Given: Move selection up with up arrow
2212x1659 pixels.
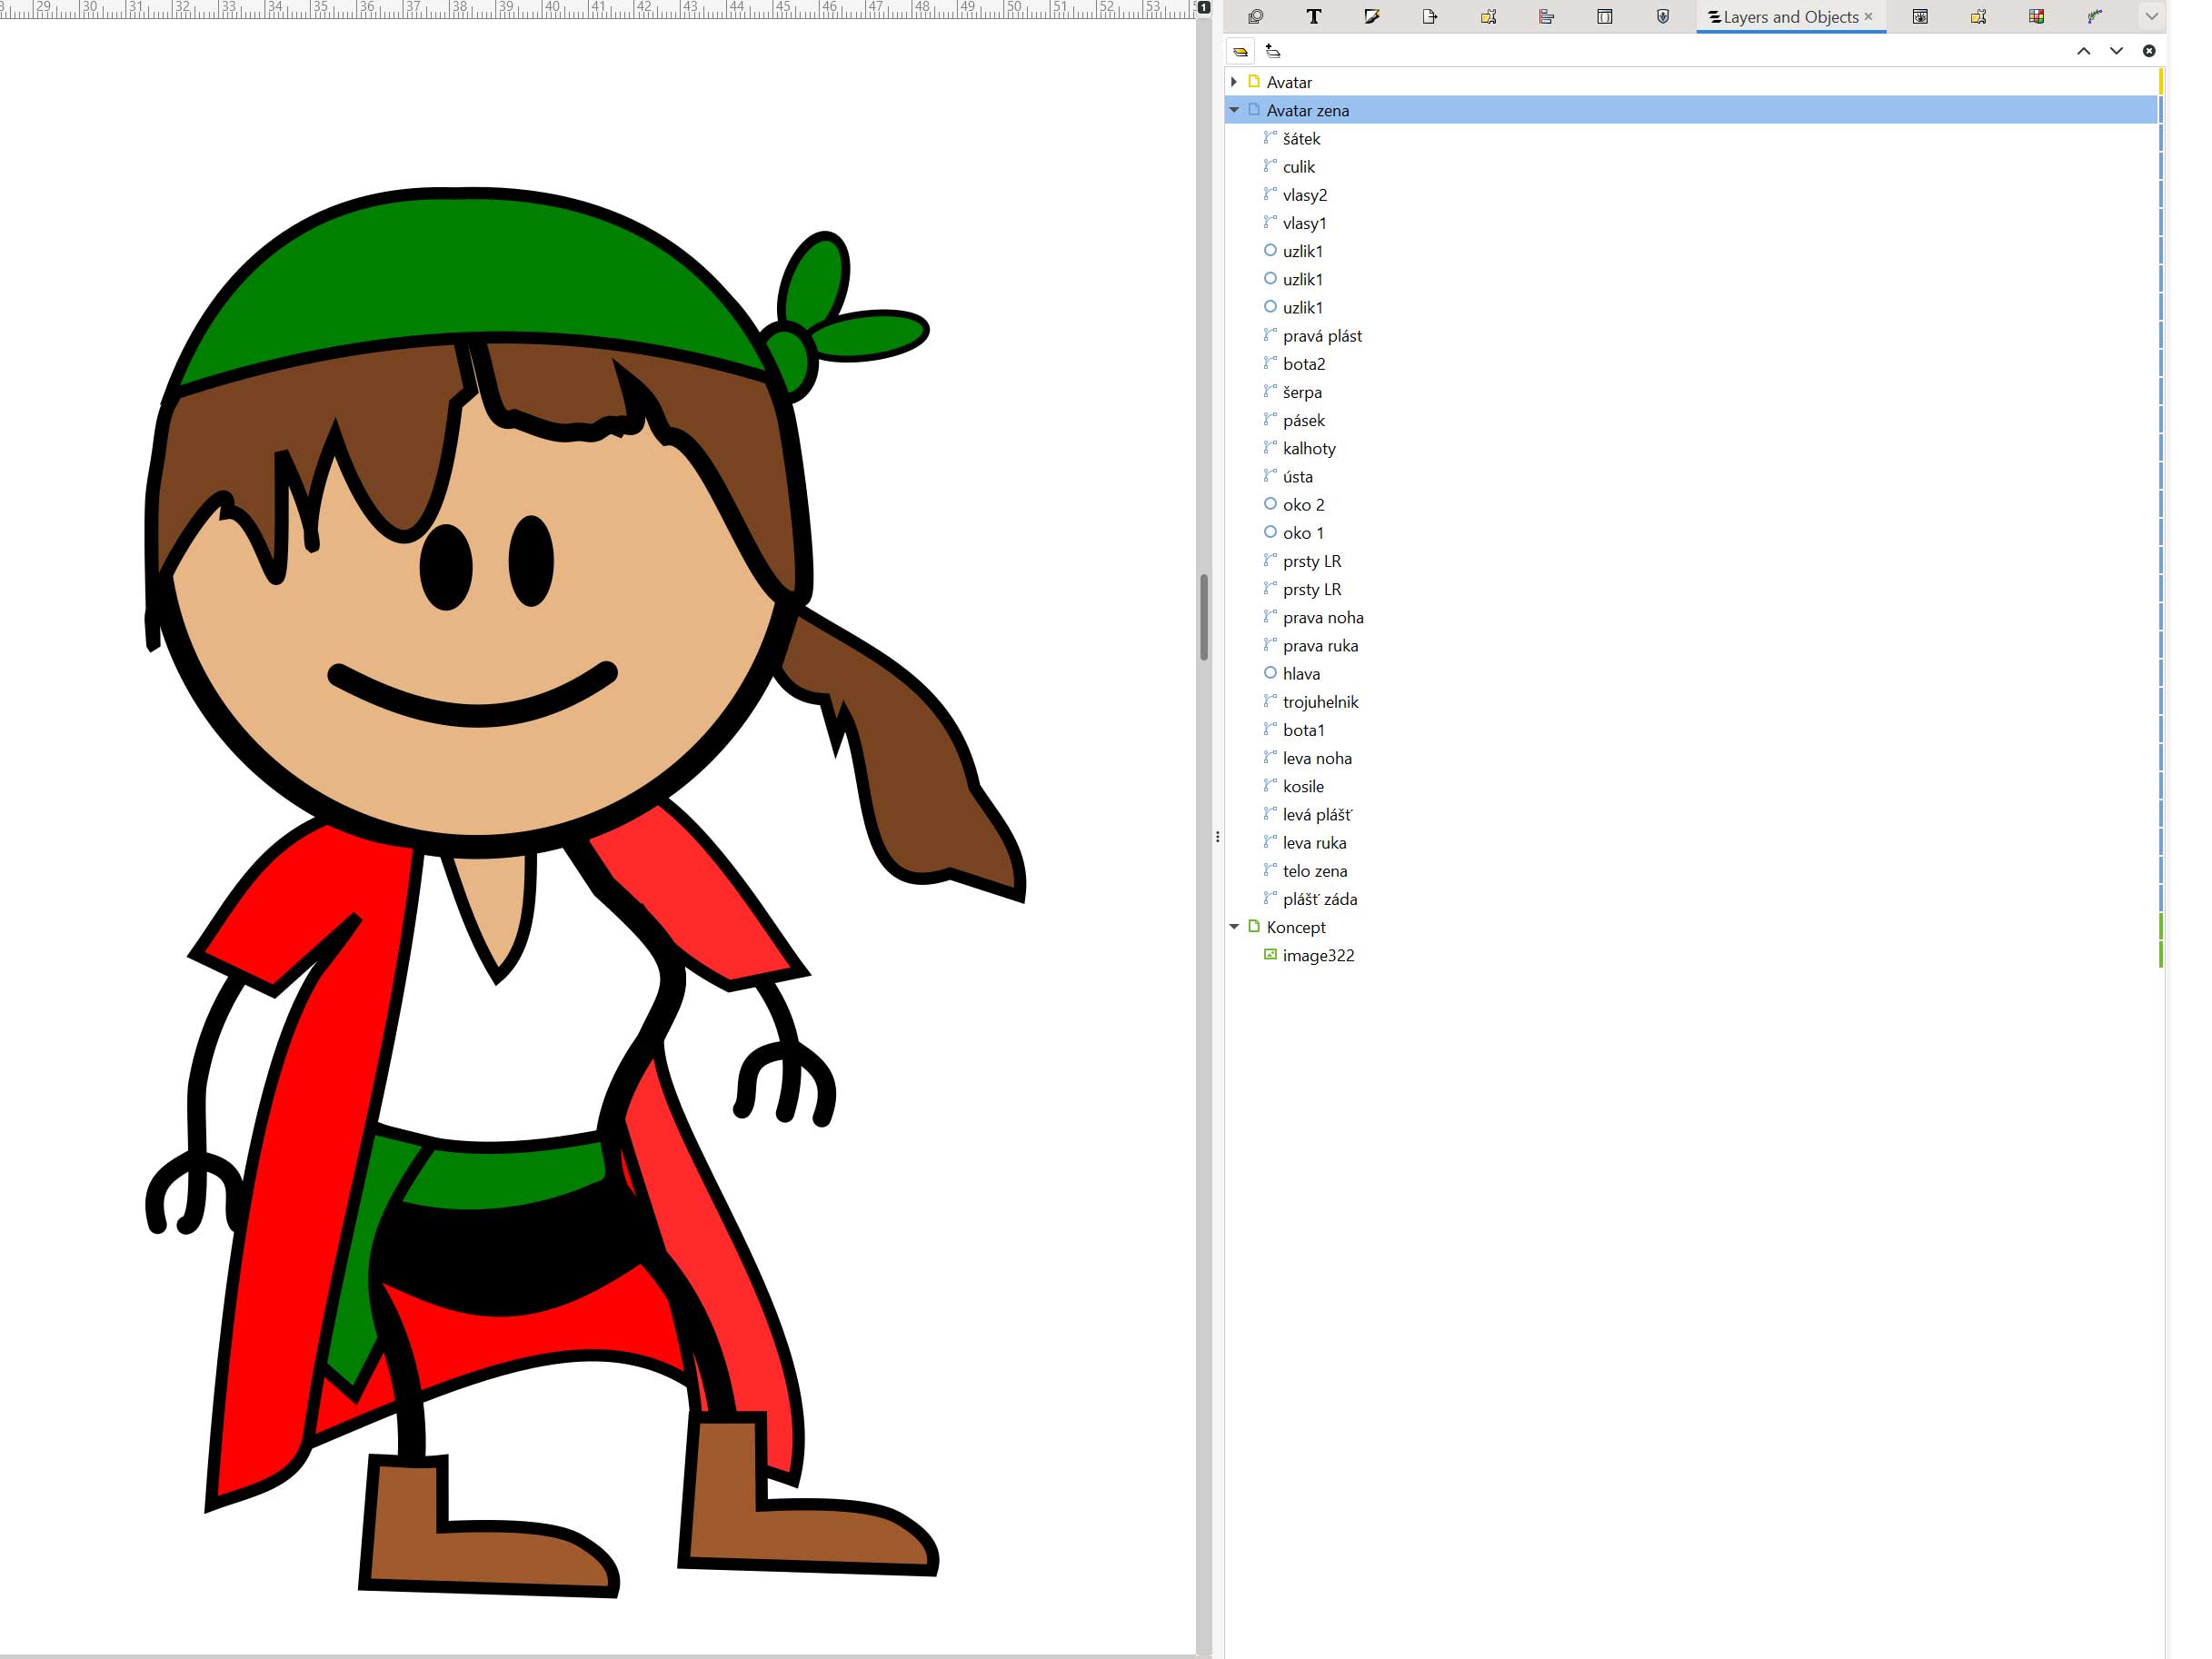Looking at the screenshot, I should pos(2083,51).
